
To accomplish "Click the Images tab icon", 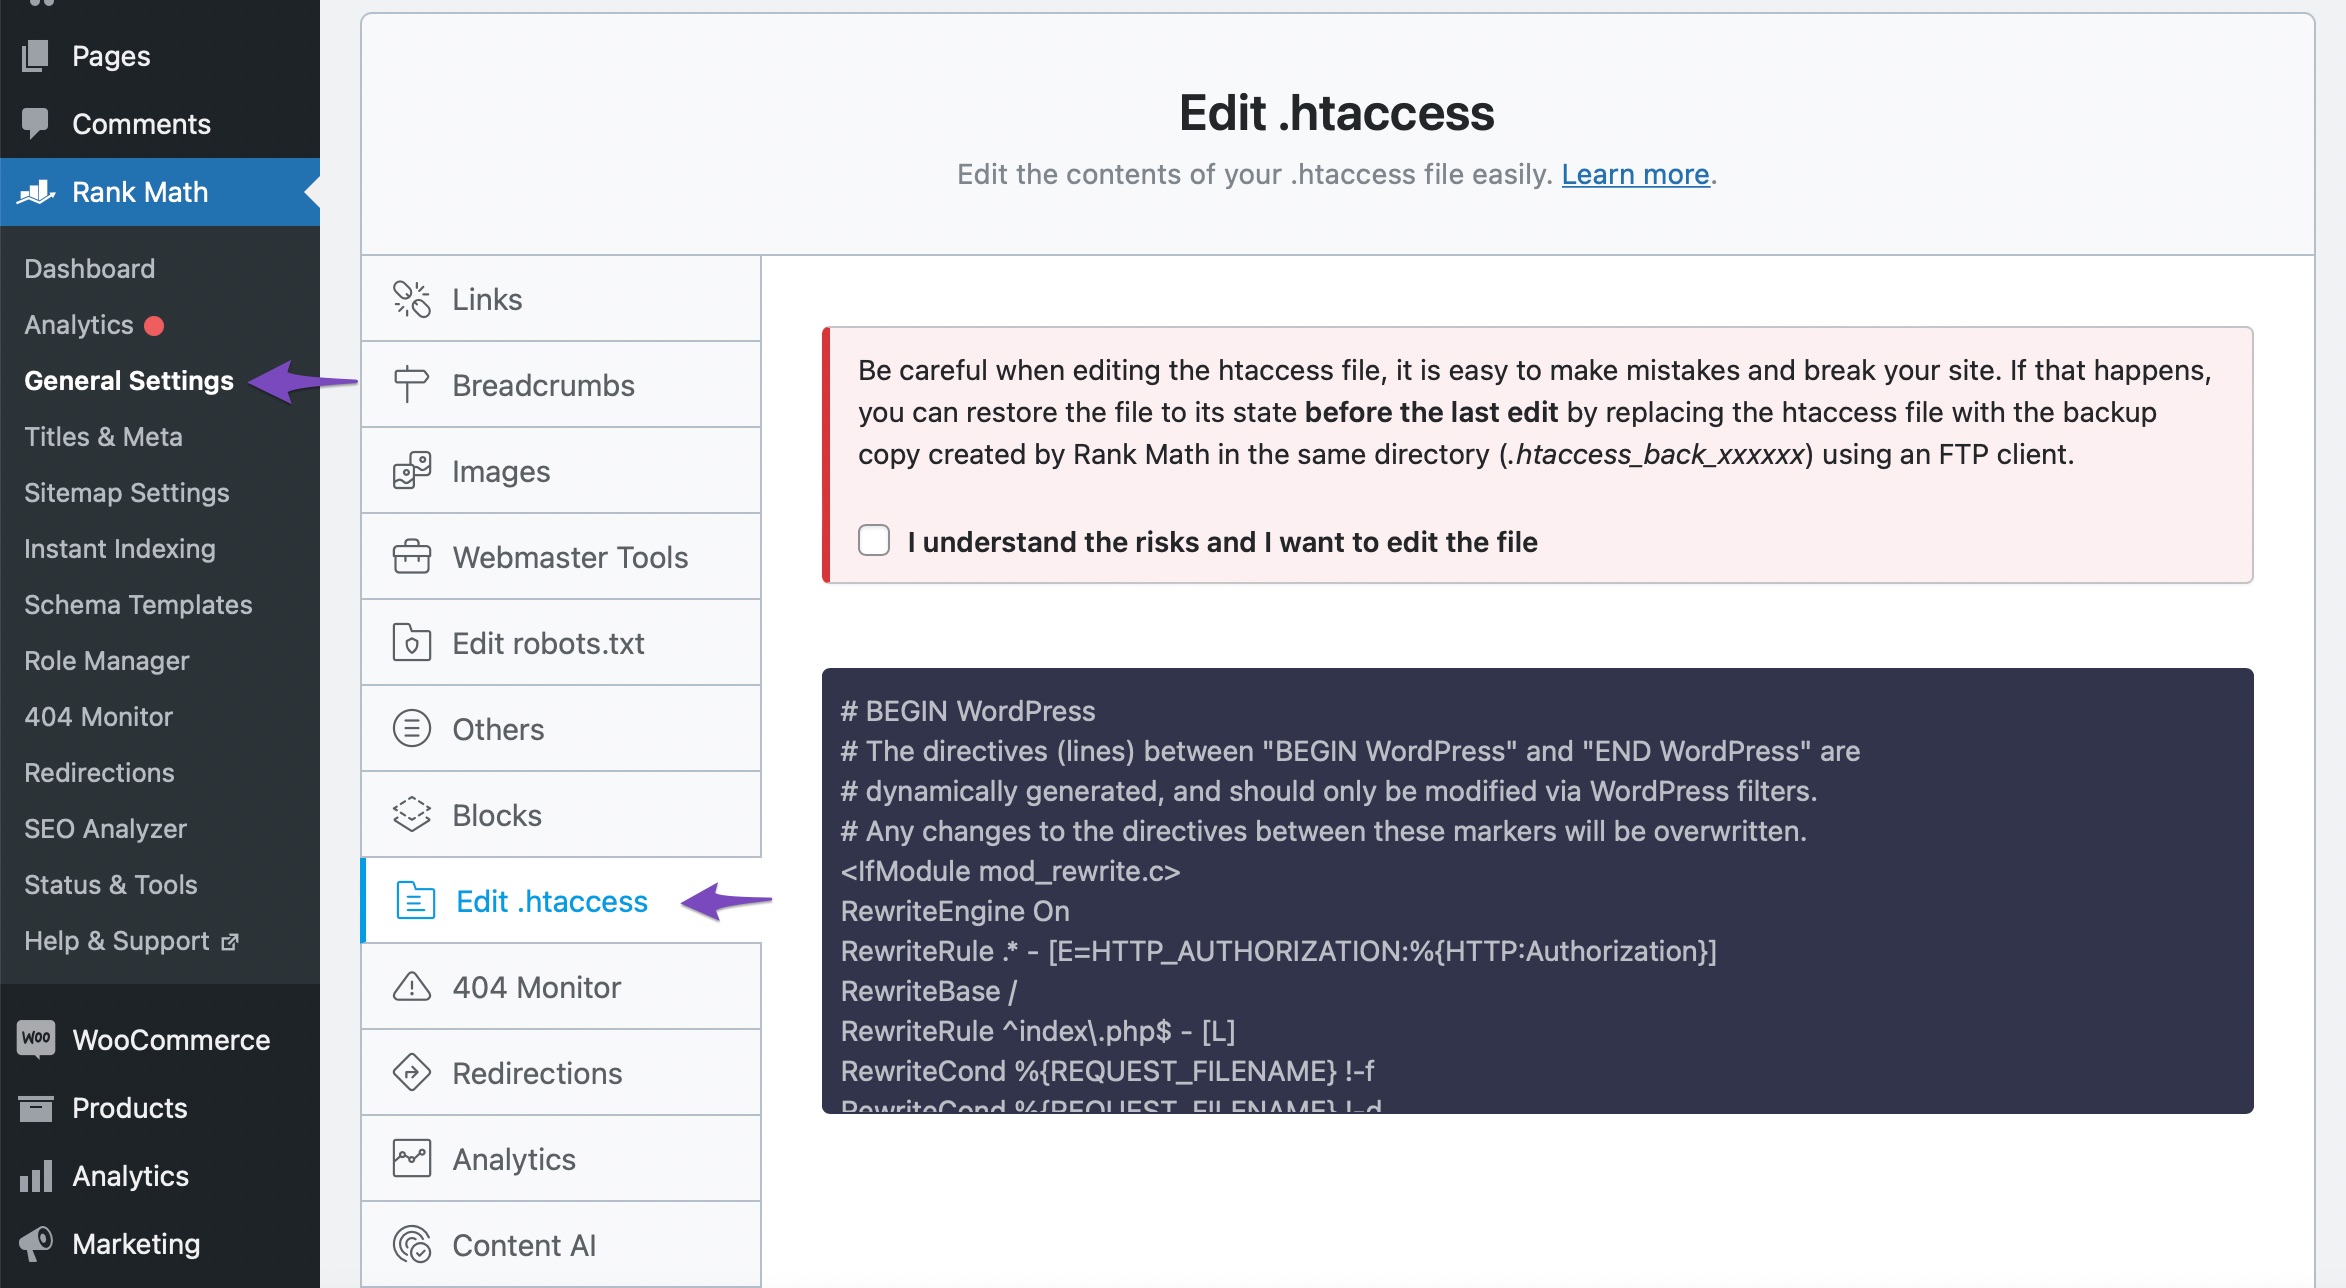I will tap(411, 471).
